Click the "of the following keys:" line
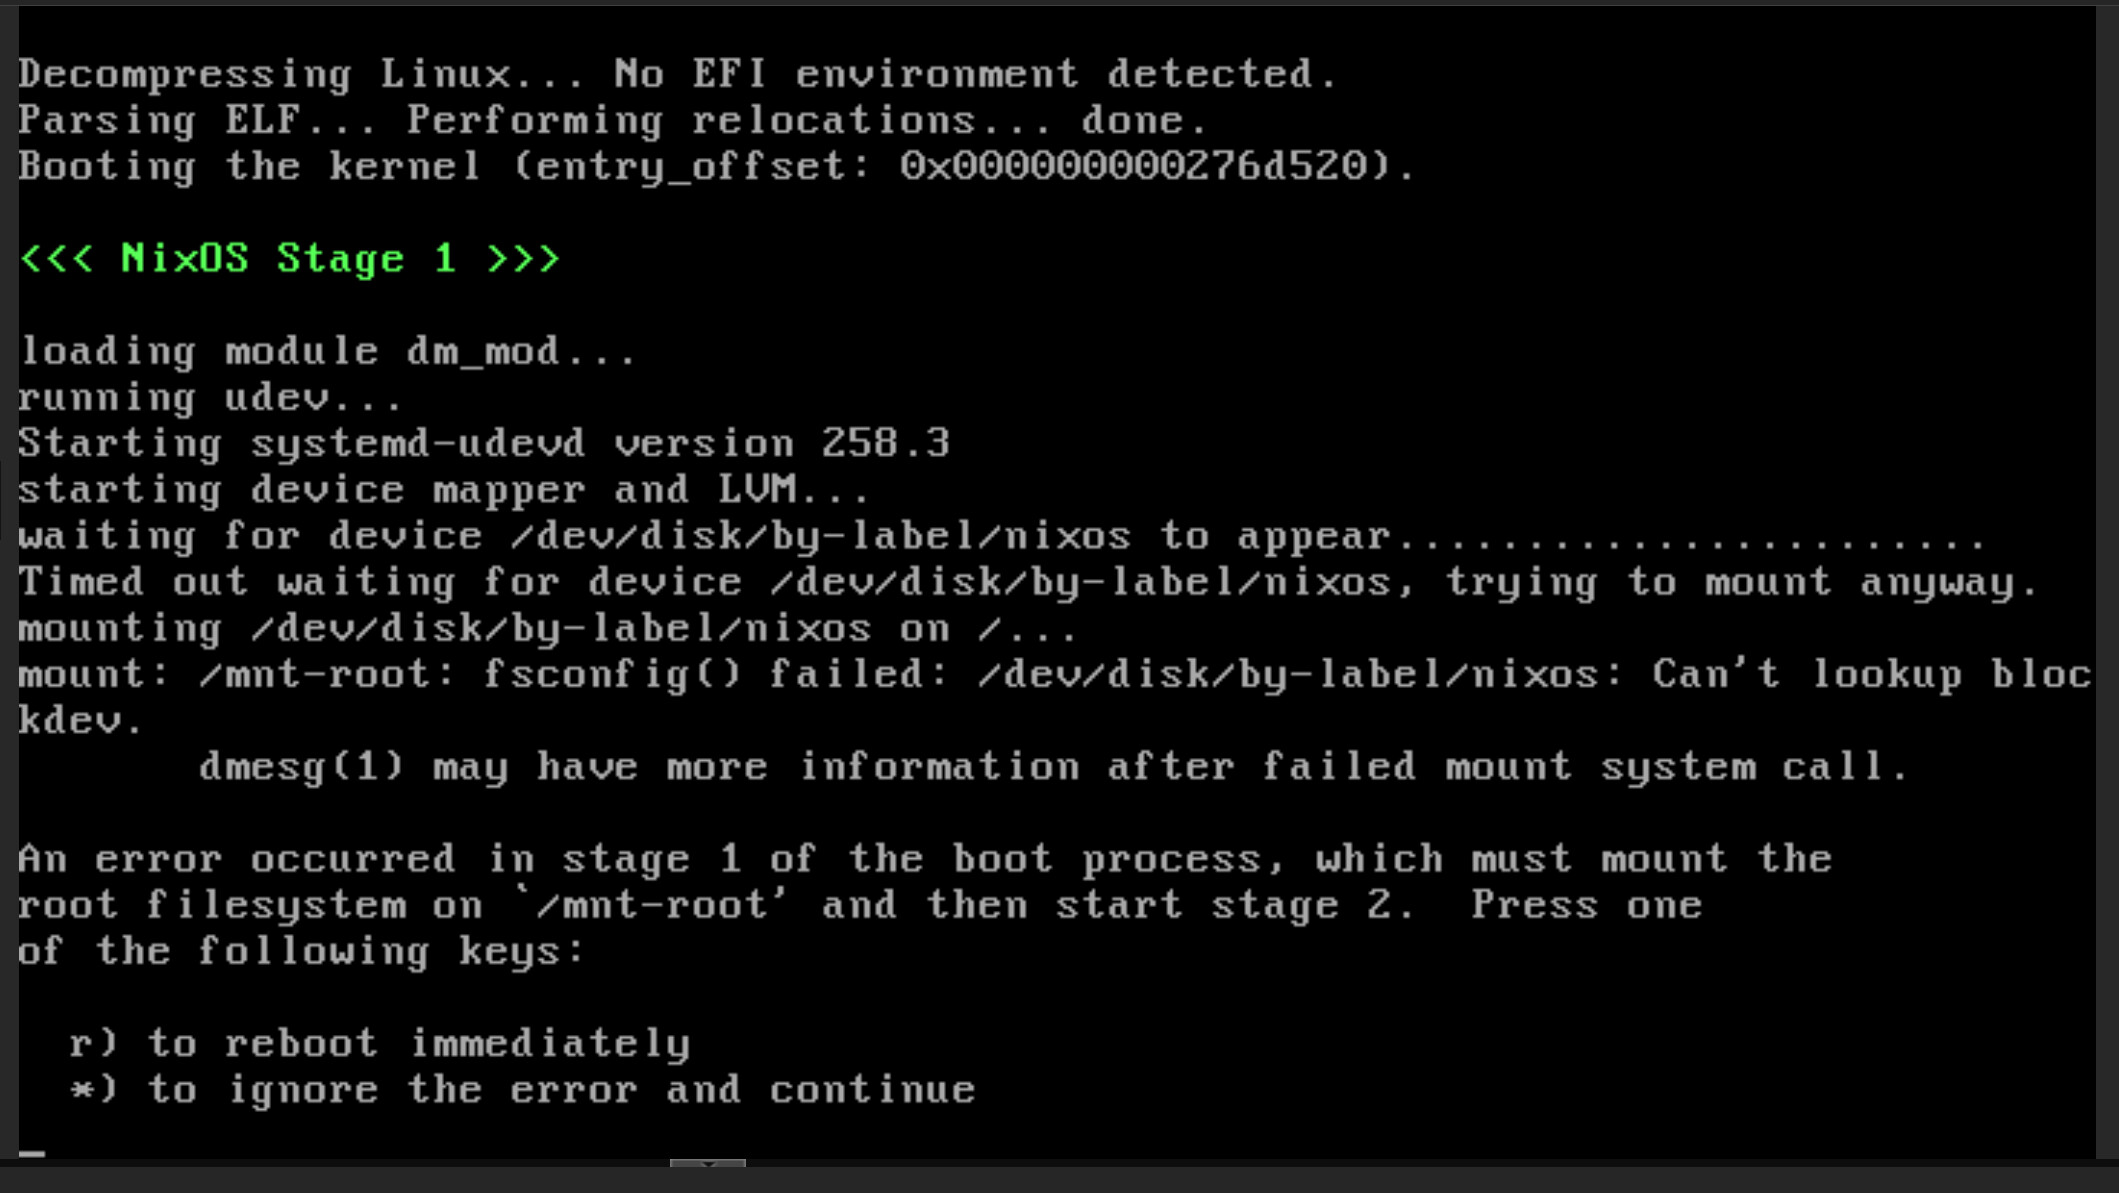The width and height of the screenshot is (2119, 1193). [300, 951]
